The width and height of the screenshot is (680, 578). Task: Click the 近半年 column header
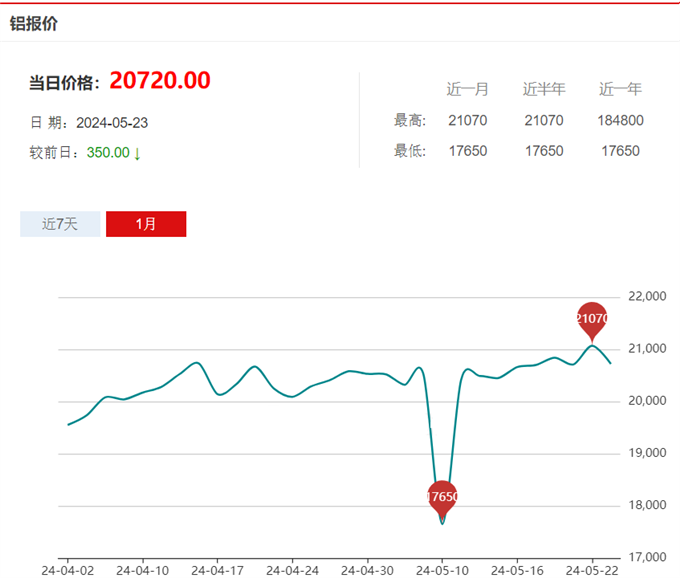point(544,89)
